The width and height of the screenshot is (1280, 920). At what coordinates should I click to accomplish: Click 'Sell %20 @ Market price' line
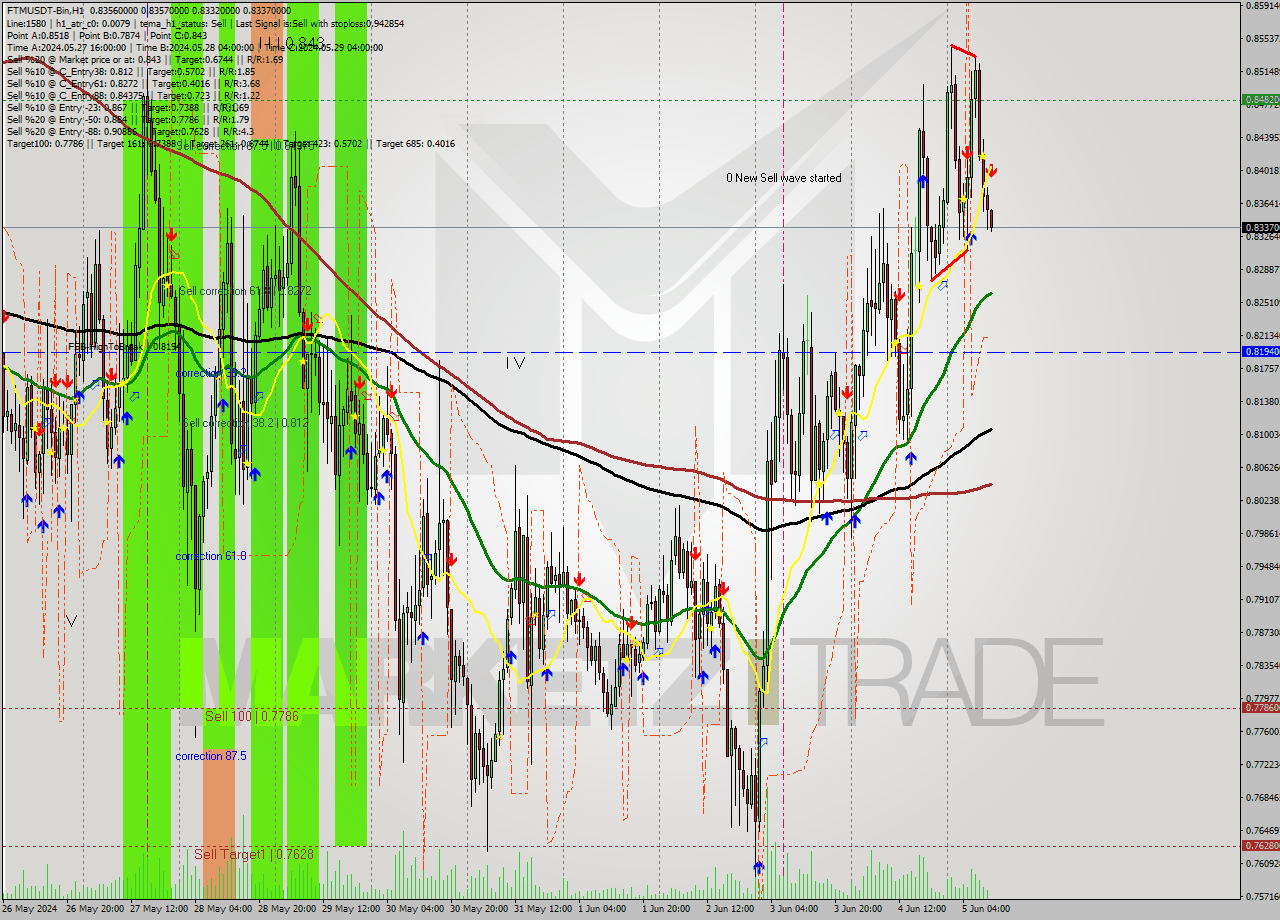[145, 59]
